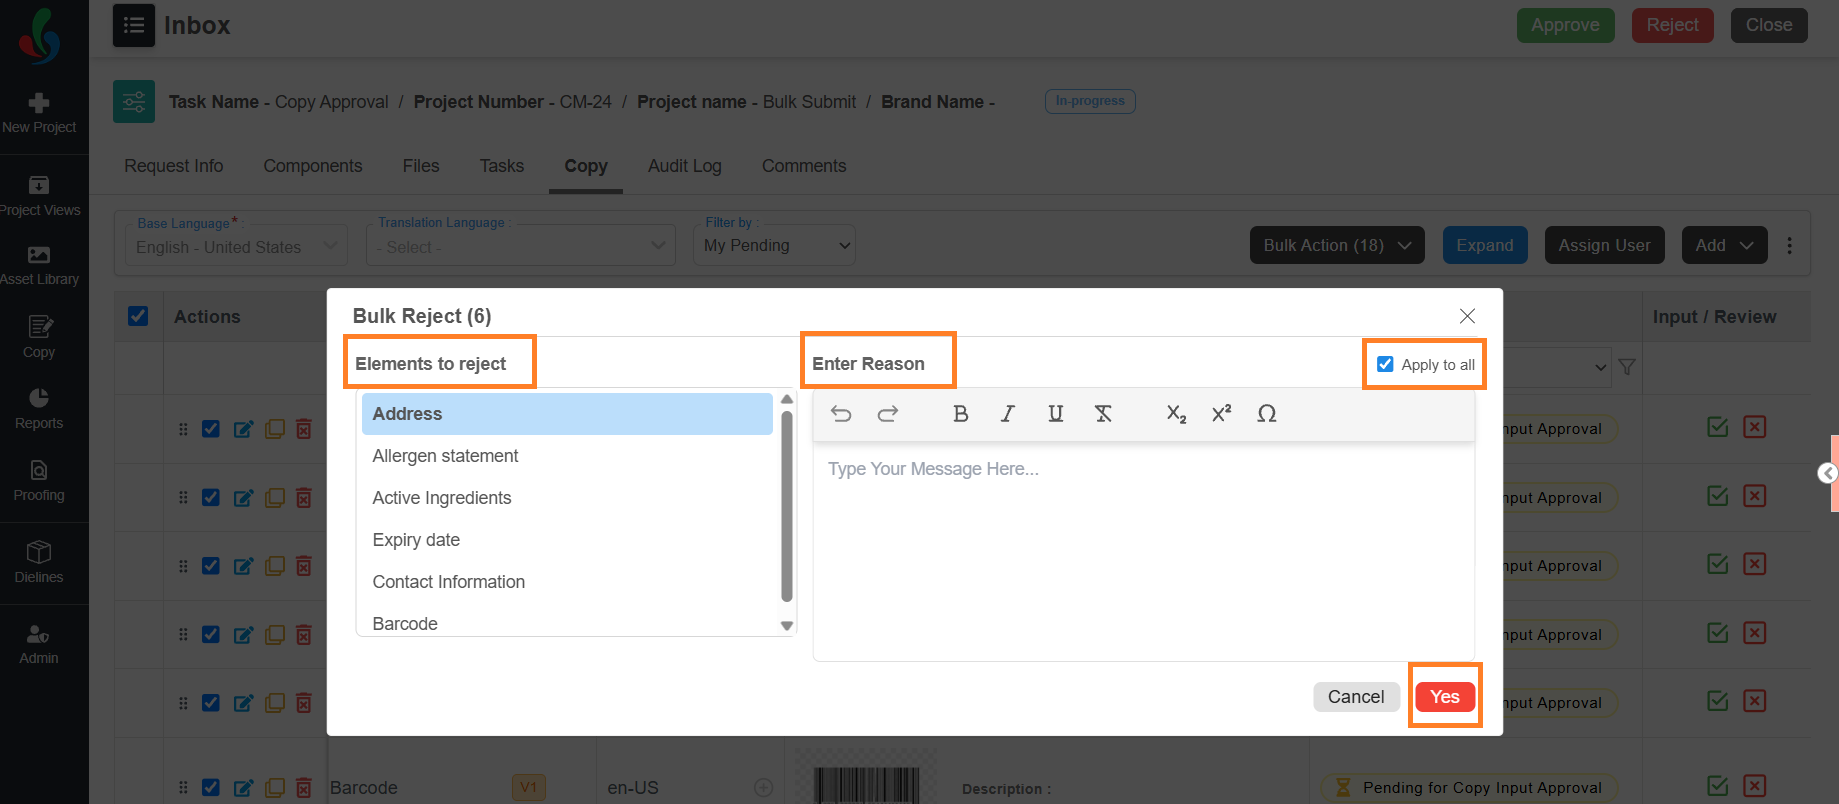Open the Omega special characters tool
Screen dimensions: 1839x804
[1267, 414]
